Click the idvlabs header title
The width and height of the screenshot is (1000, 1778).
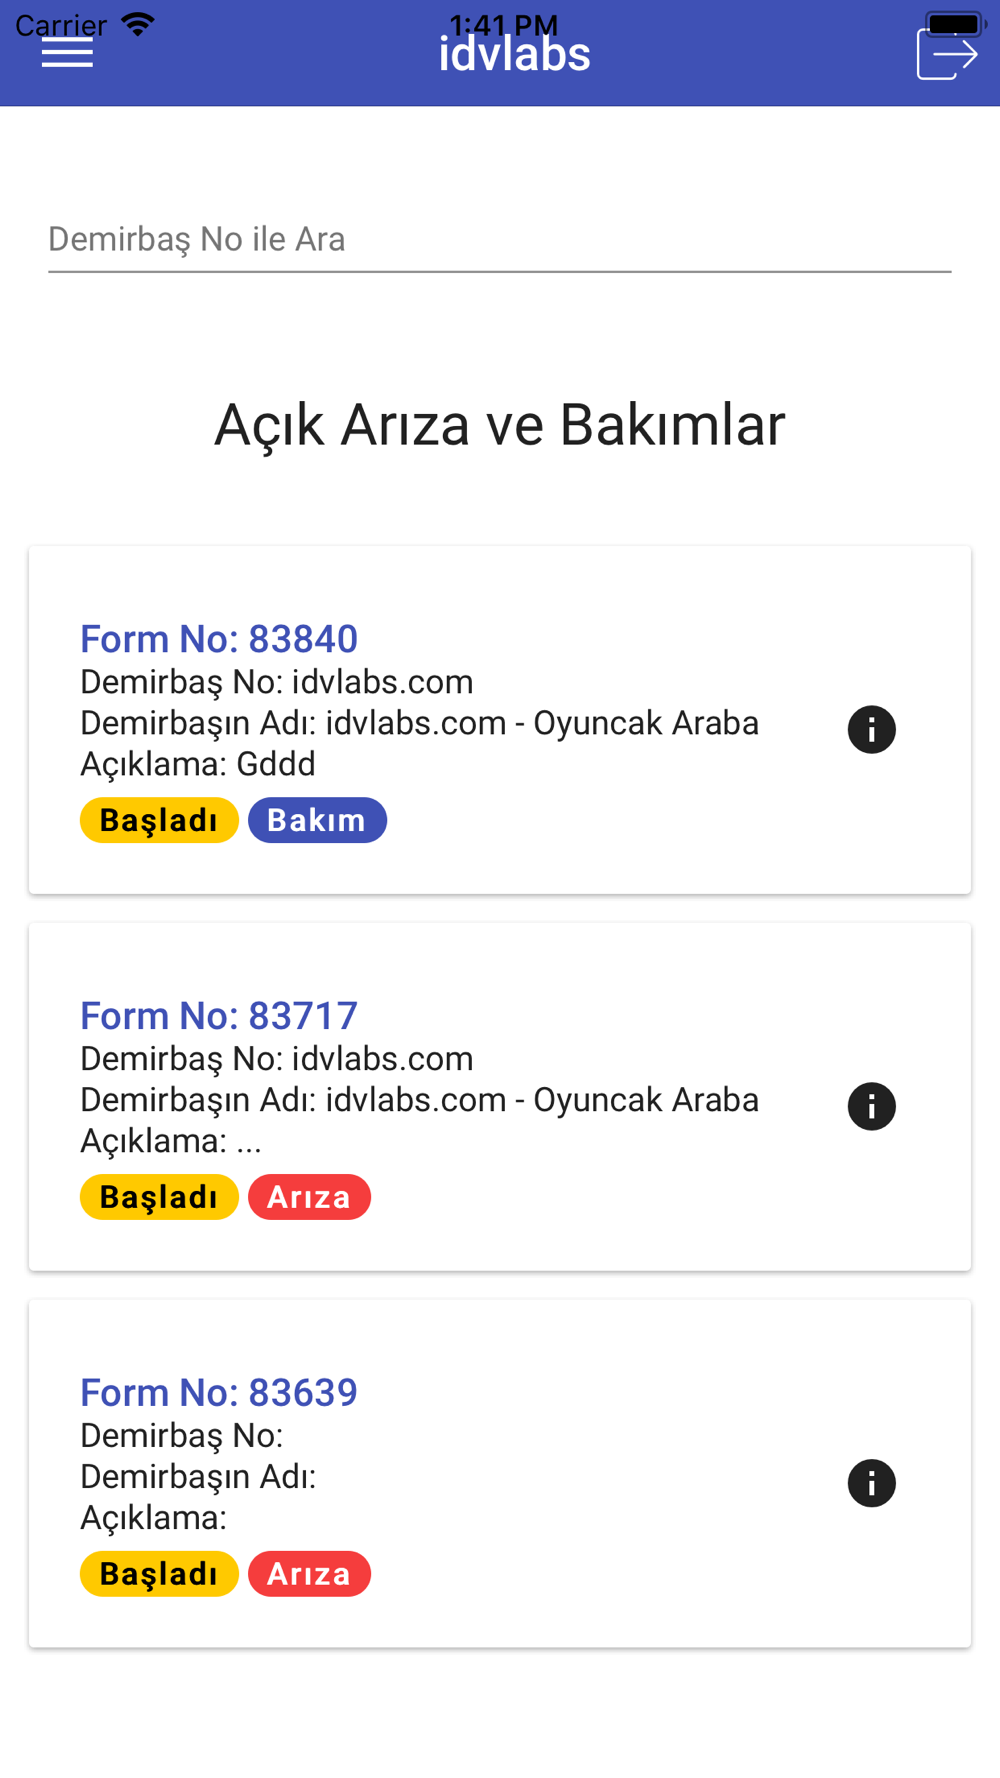514,54
